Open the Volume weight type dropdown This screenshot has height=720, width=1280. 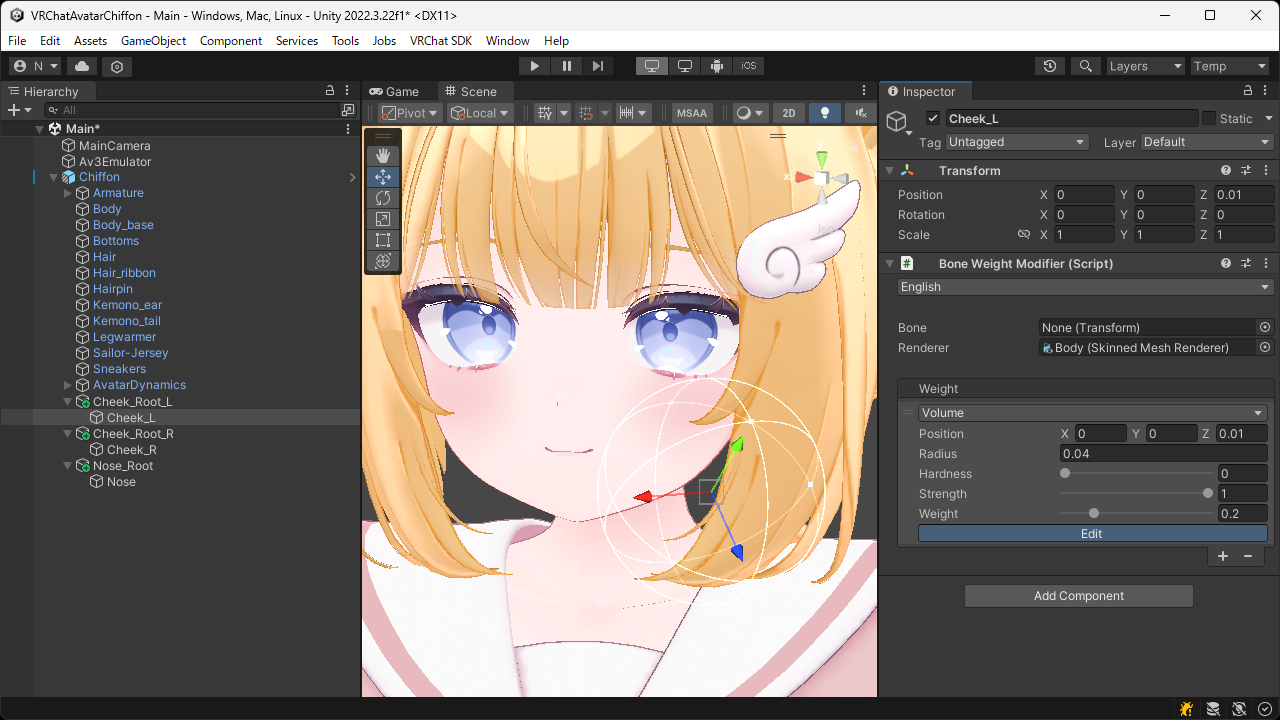click(x=1092, y=413)
